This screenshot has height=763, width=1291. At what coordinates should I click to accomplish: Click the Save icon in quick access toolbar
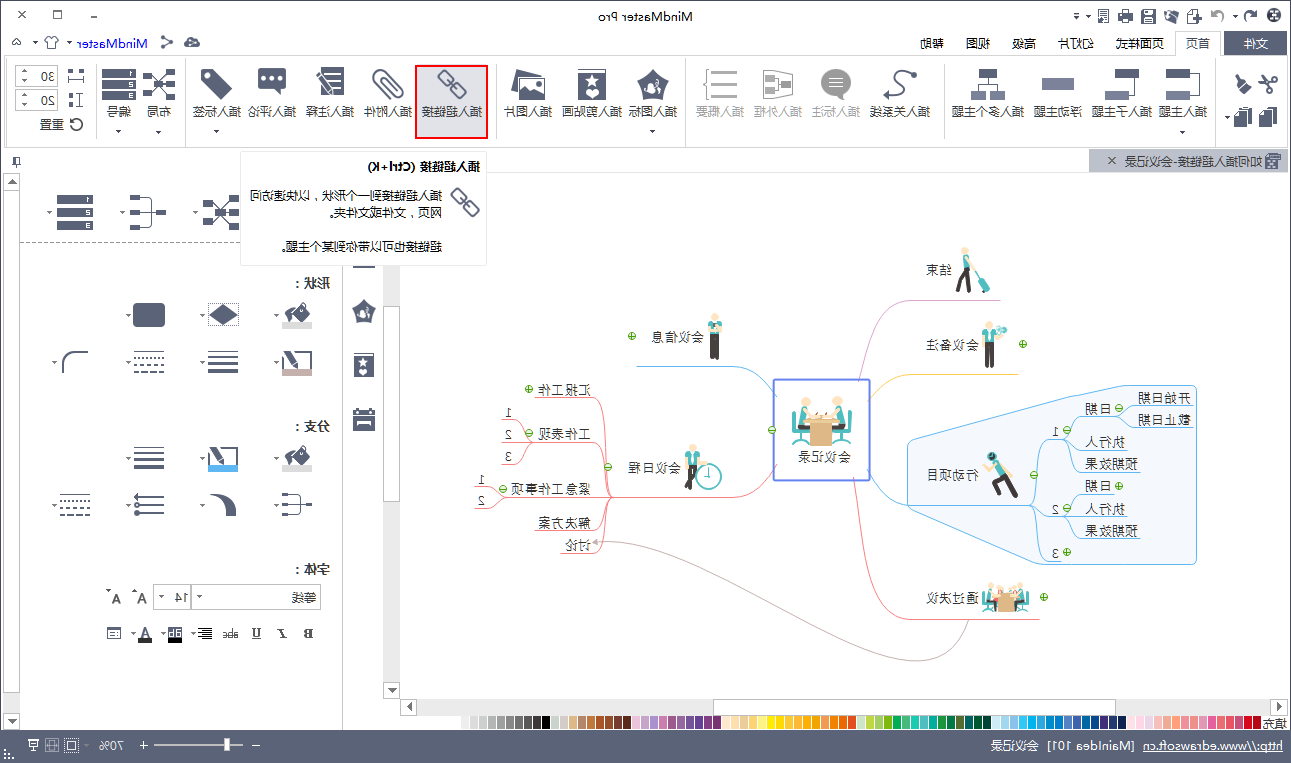click(1148, 16)
